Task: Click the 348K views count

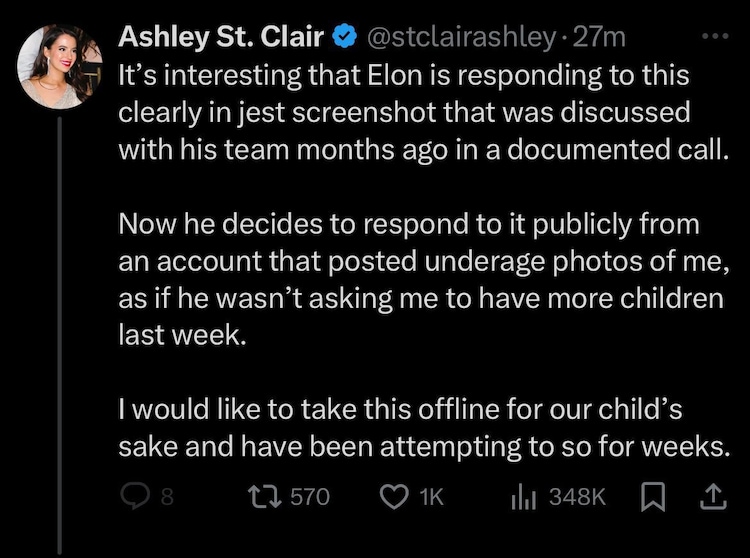Action: (577, 497)
